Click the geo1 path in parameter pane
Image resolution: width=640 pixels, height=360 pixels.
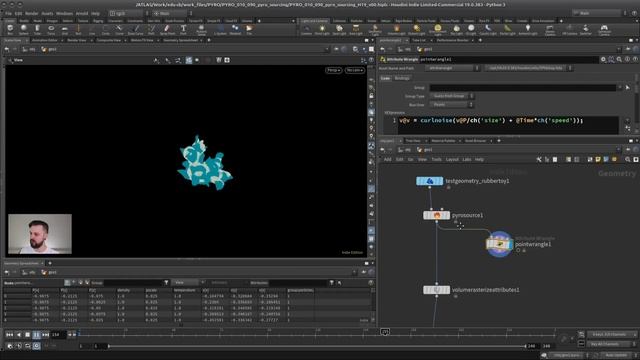click(x=425, y=49)
